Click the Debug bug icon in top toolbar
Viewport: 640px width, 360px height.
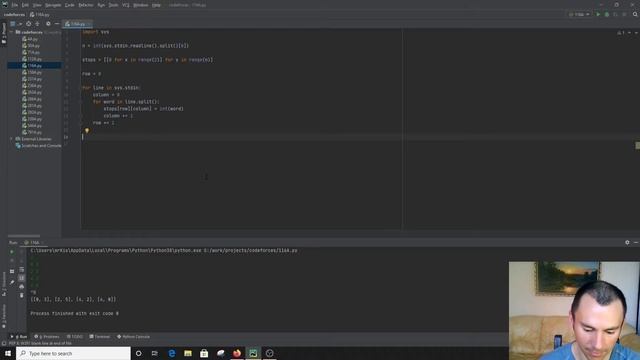pyautogui.click(x=607, y=15)
